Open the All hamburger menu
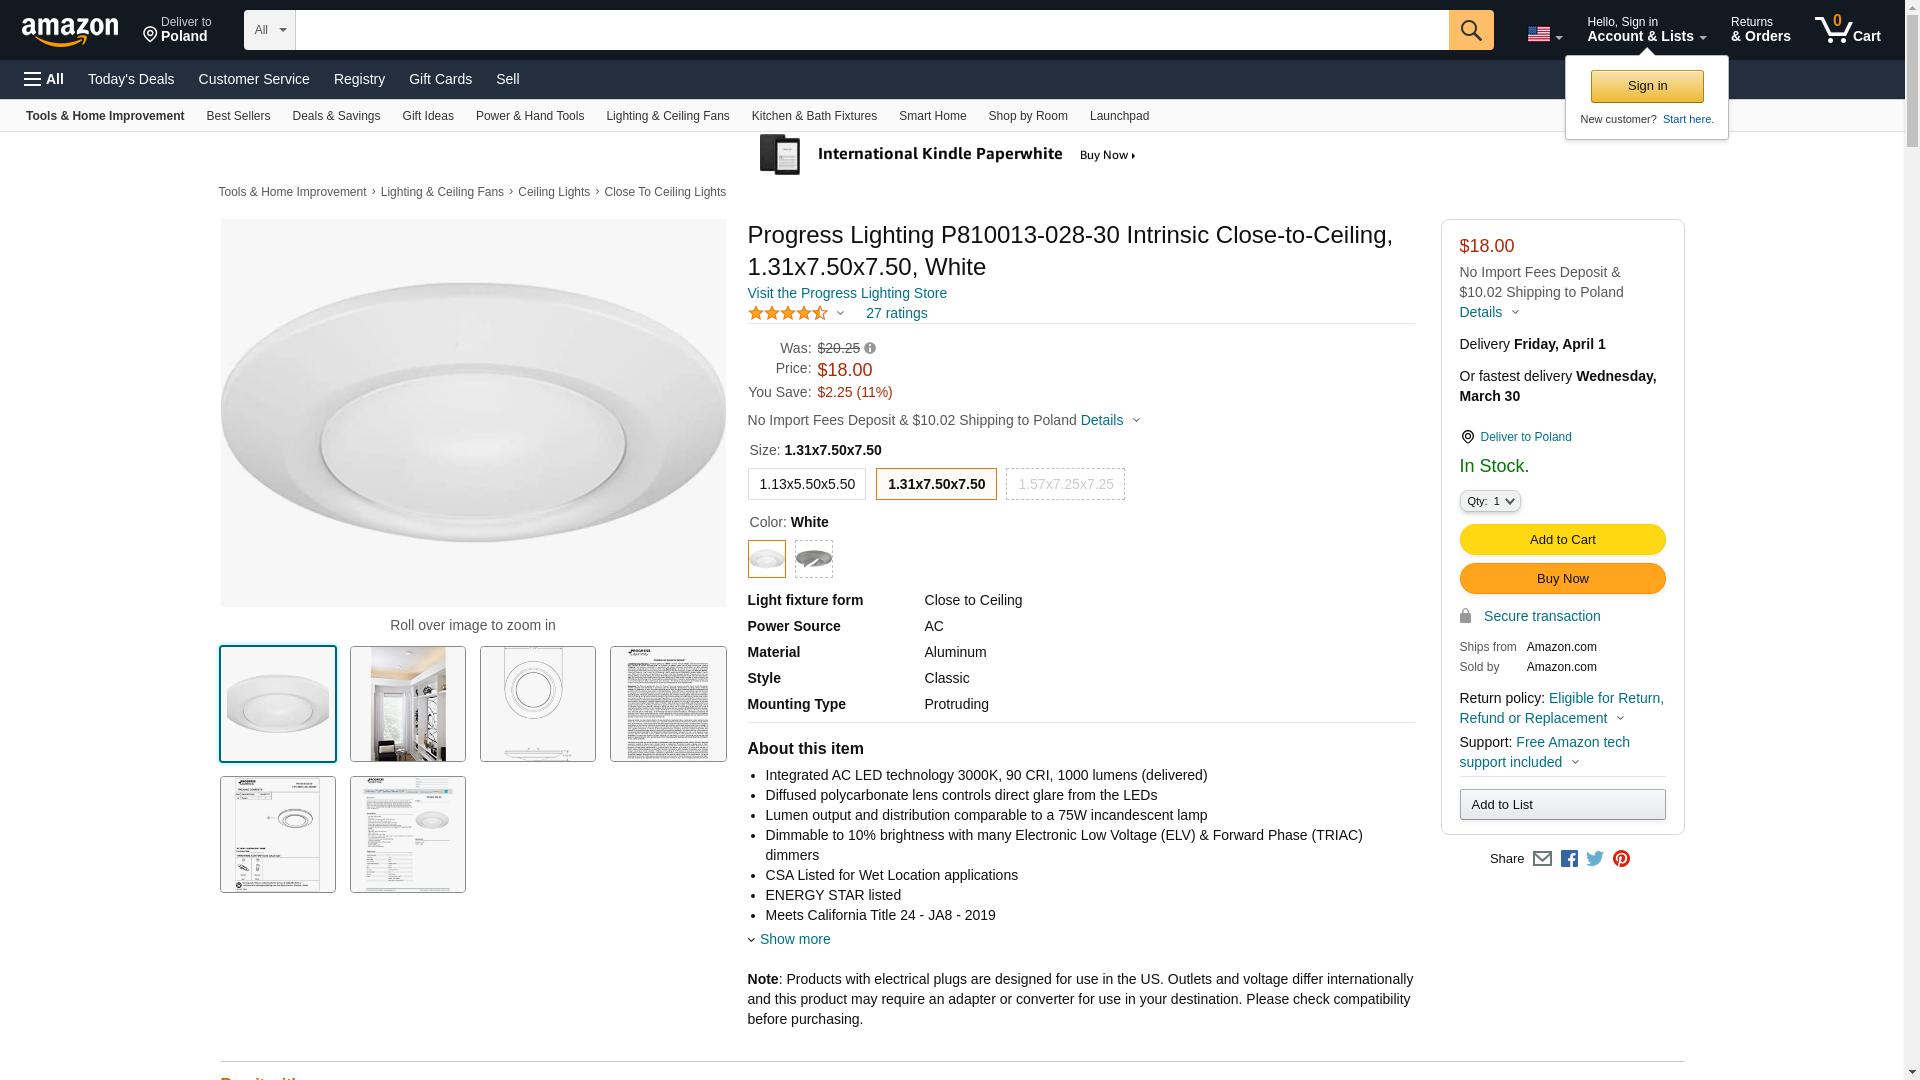The width and height of the screenshot is (1920, 1080). (44, 79)
